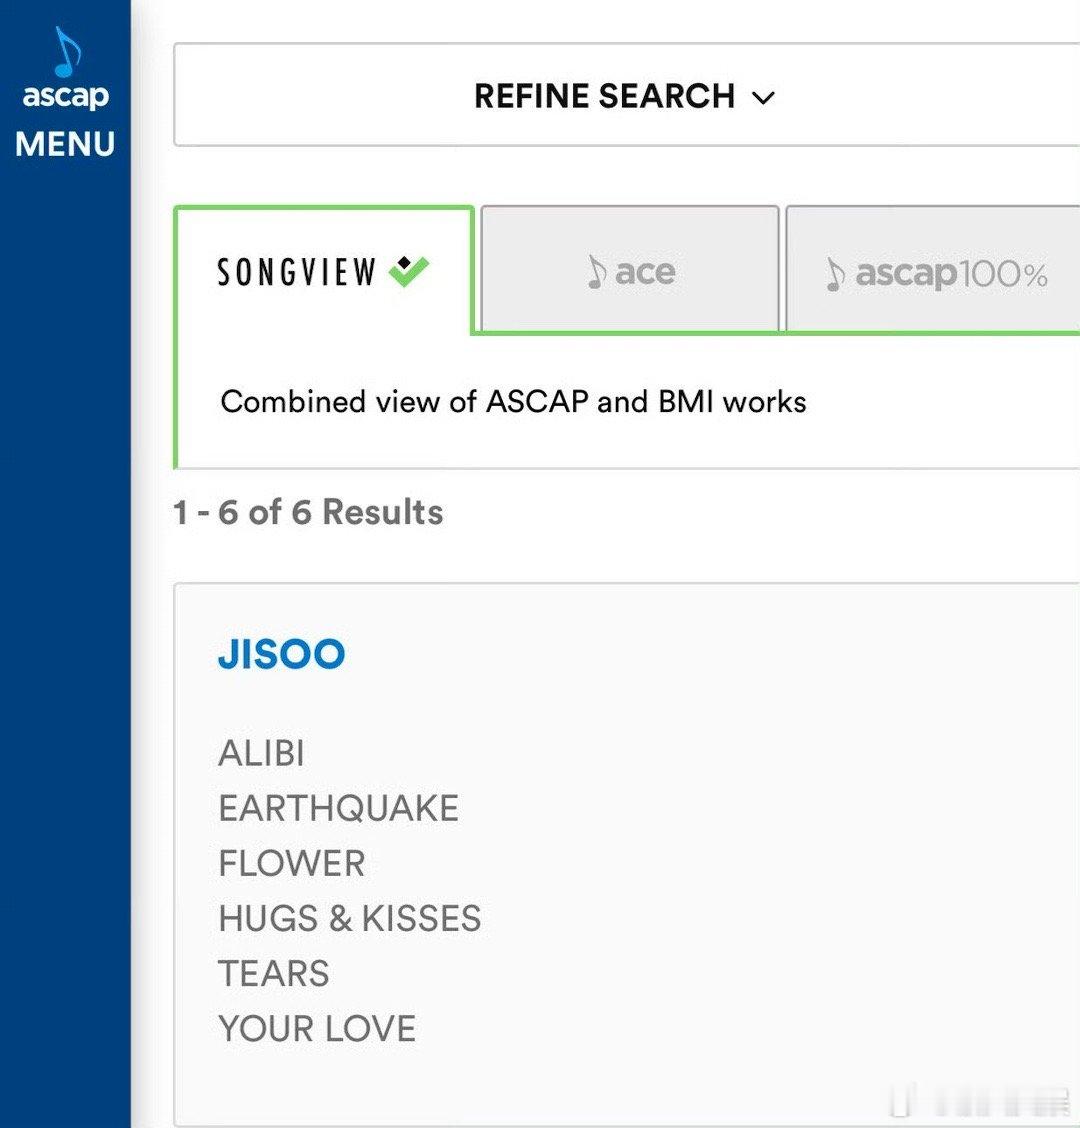This screenshot has width=1080, height=1128.
Task: Click the ascap100% tab note icon
Action: coord(835,273)
